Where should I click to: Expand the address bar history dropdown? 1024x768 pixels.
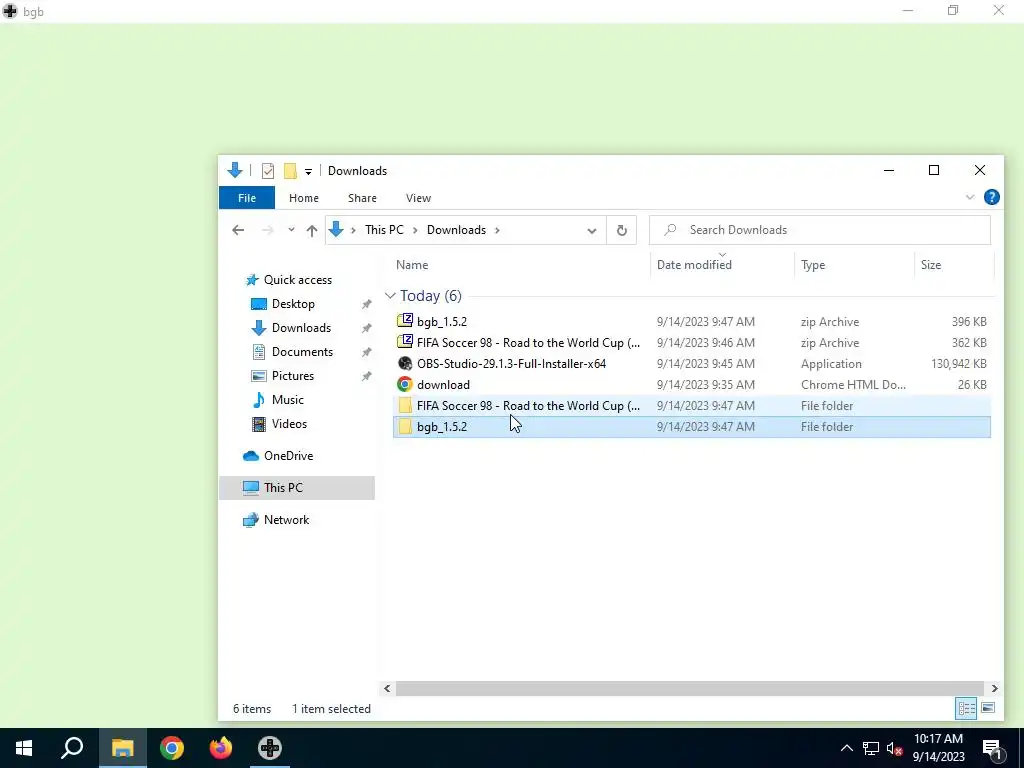[x=592, y=230]
